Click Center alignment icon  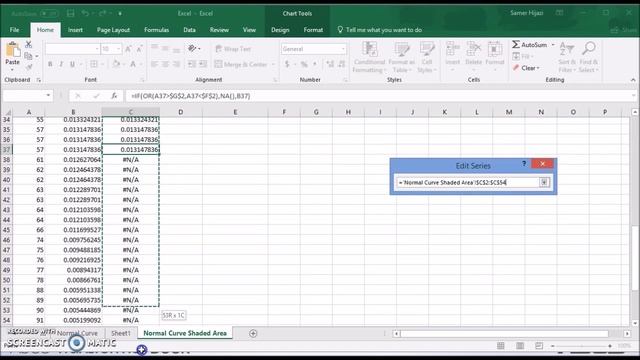[165, 64]
